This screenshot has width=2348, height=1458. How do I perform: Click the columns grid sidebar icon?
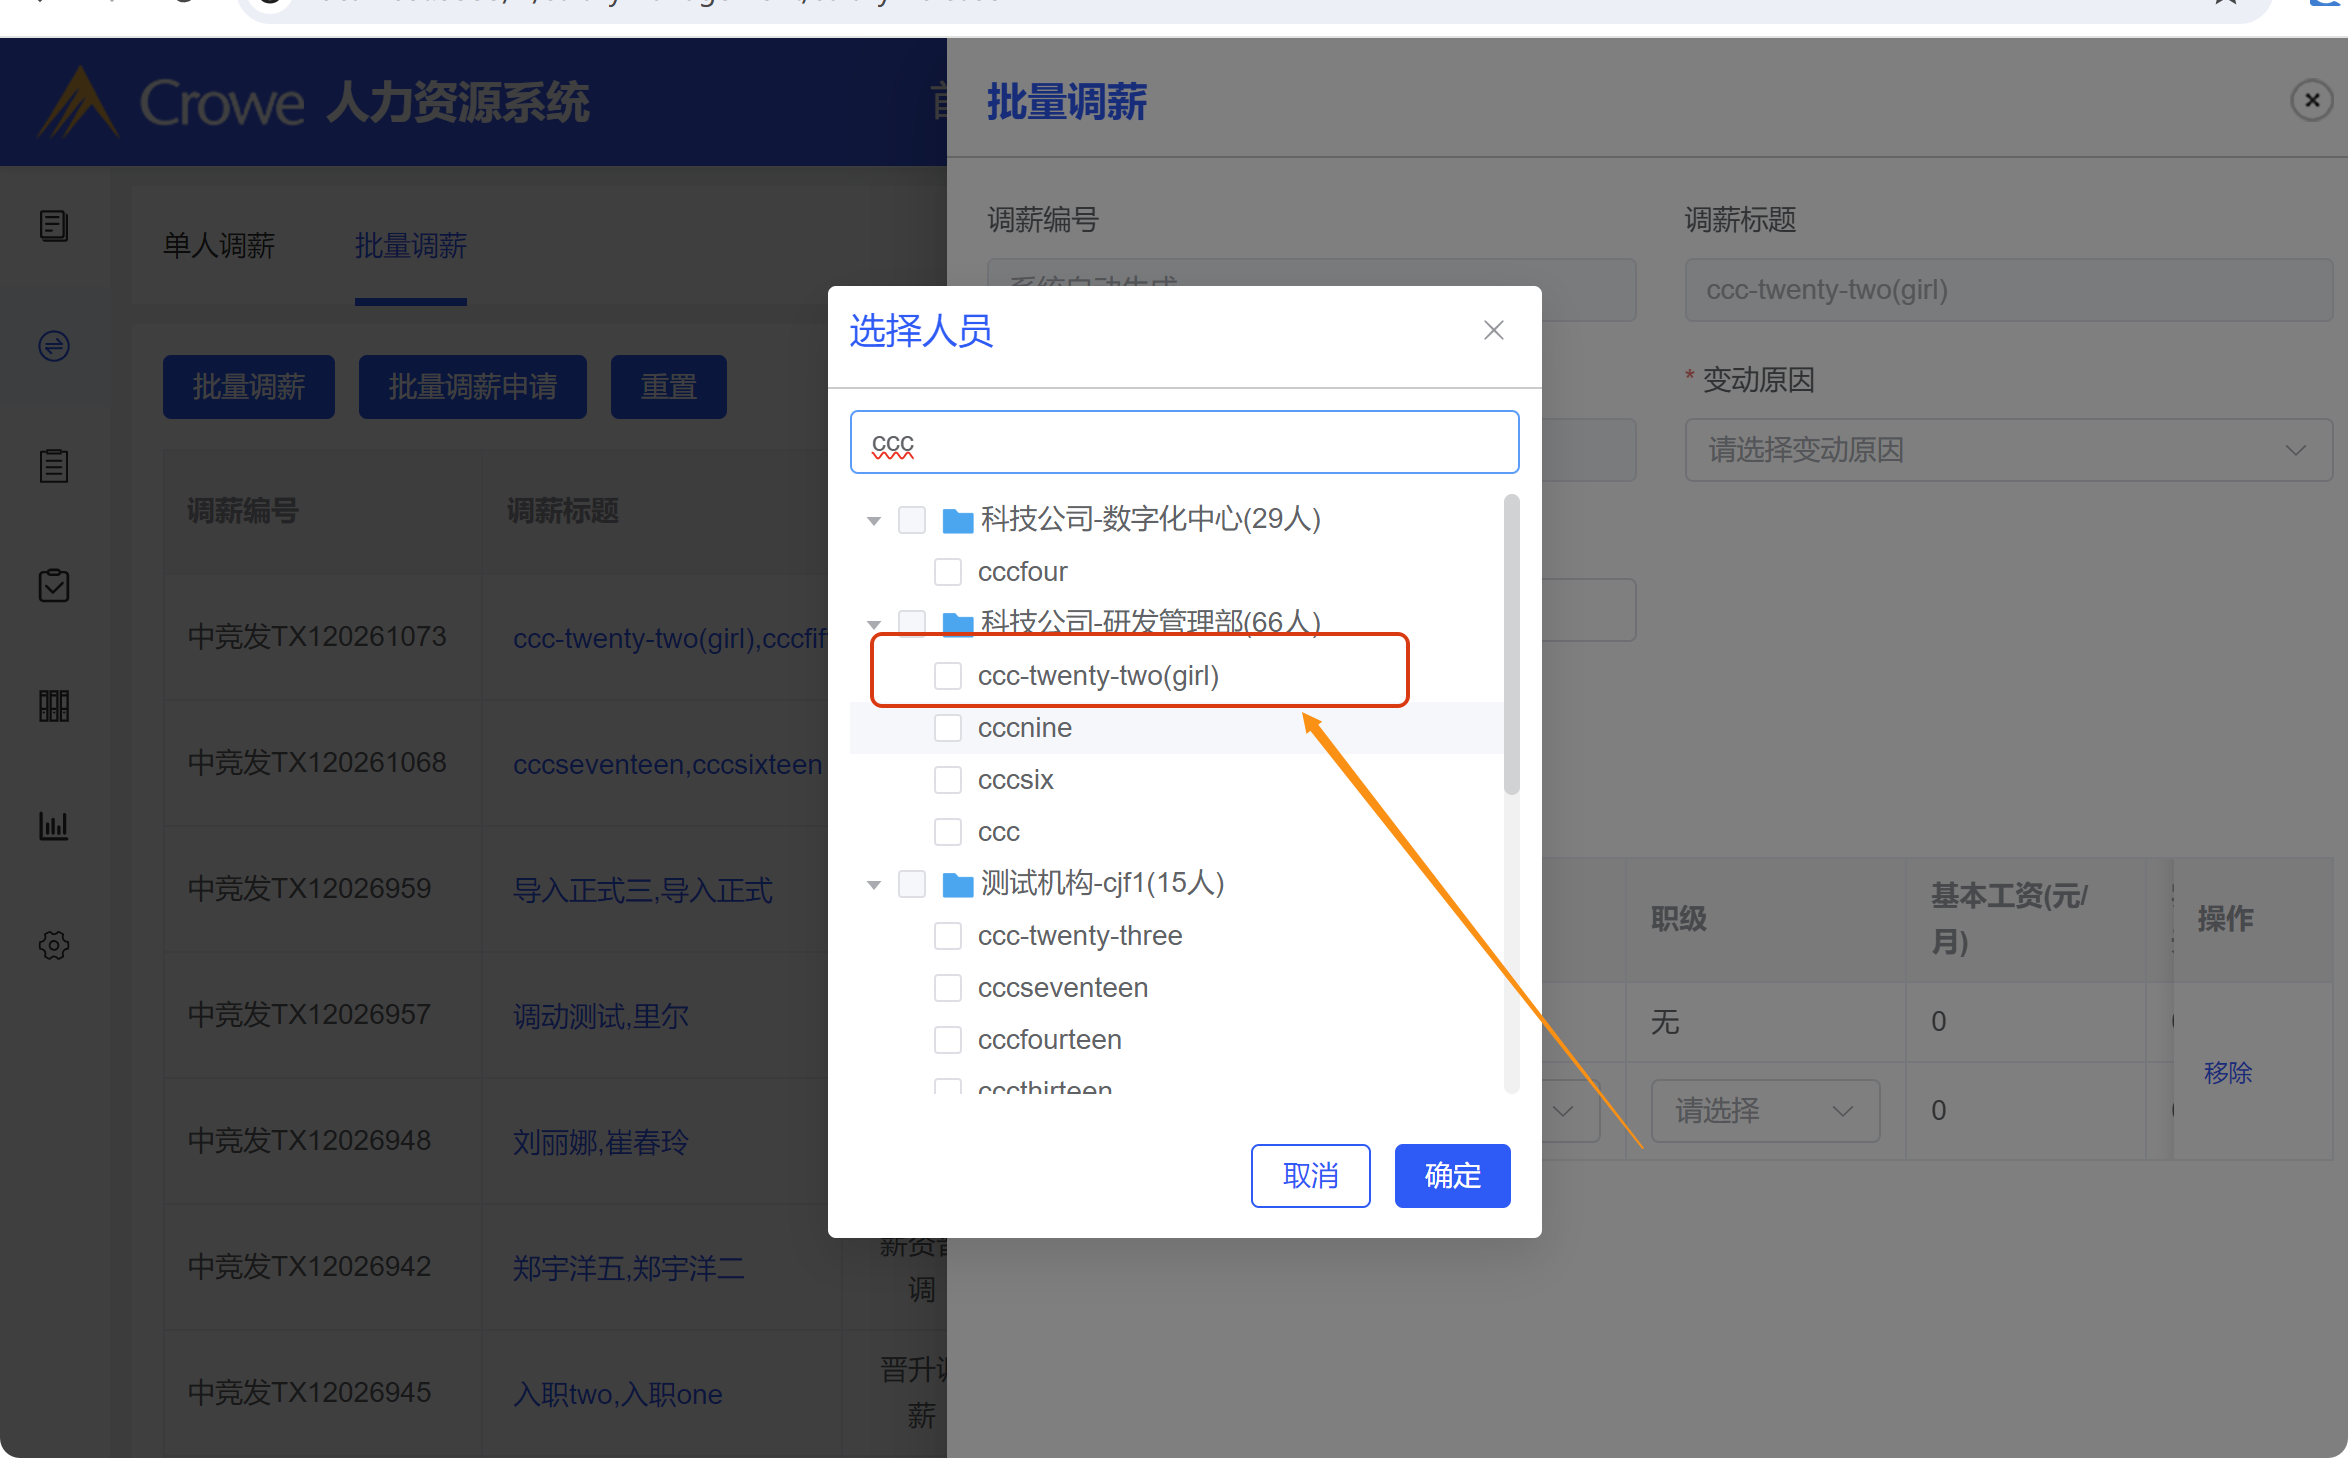click(54, 706)
